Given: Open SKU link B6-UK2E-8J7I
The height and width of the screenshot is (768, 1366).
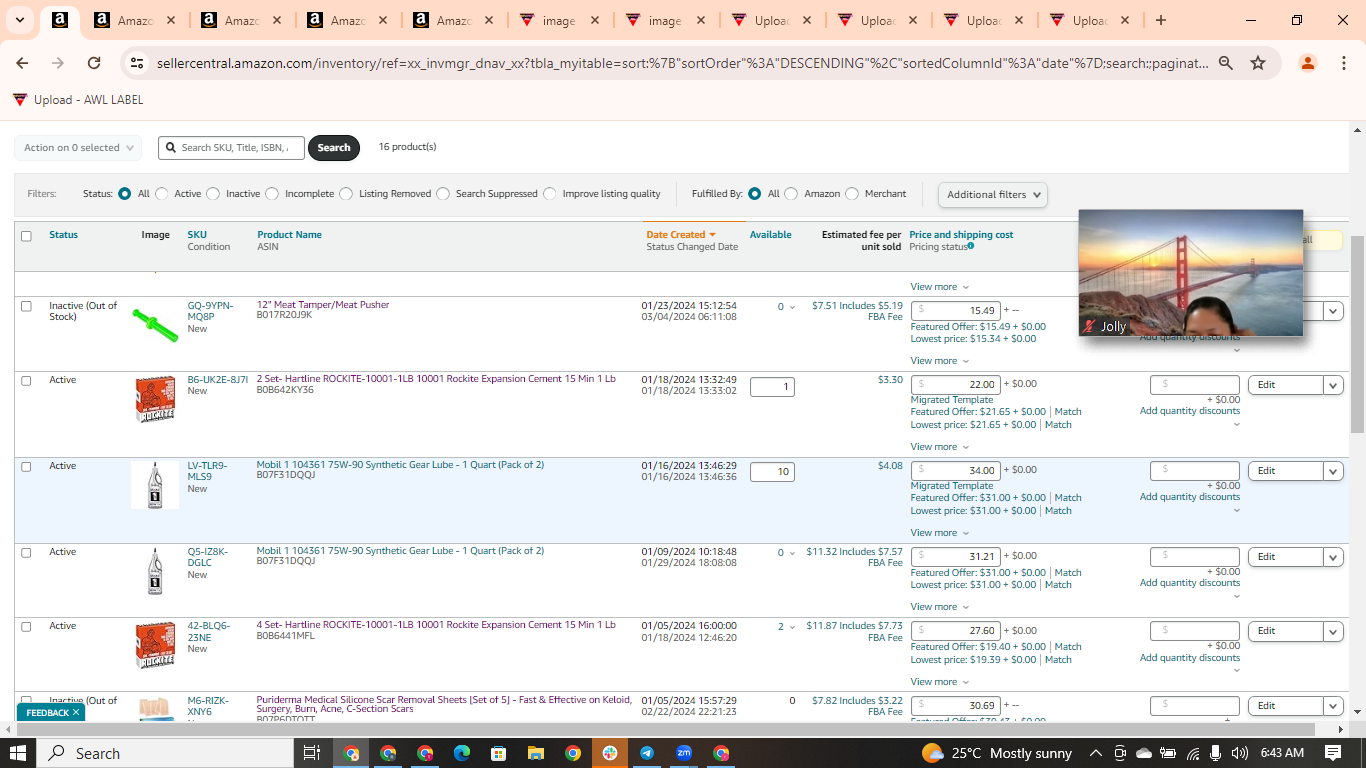Looking at the screenshot, I should [x=218, y=380].
